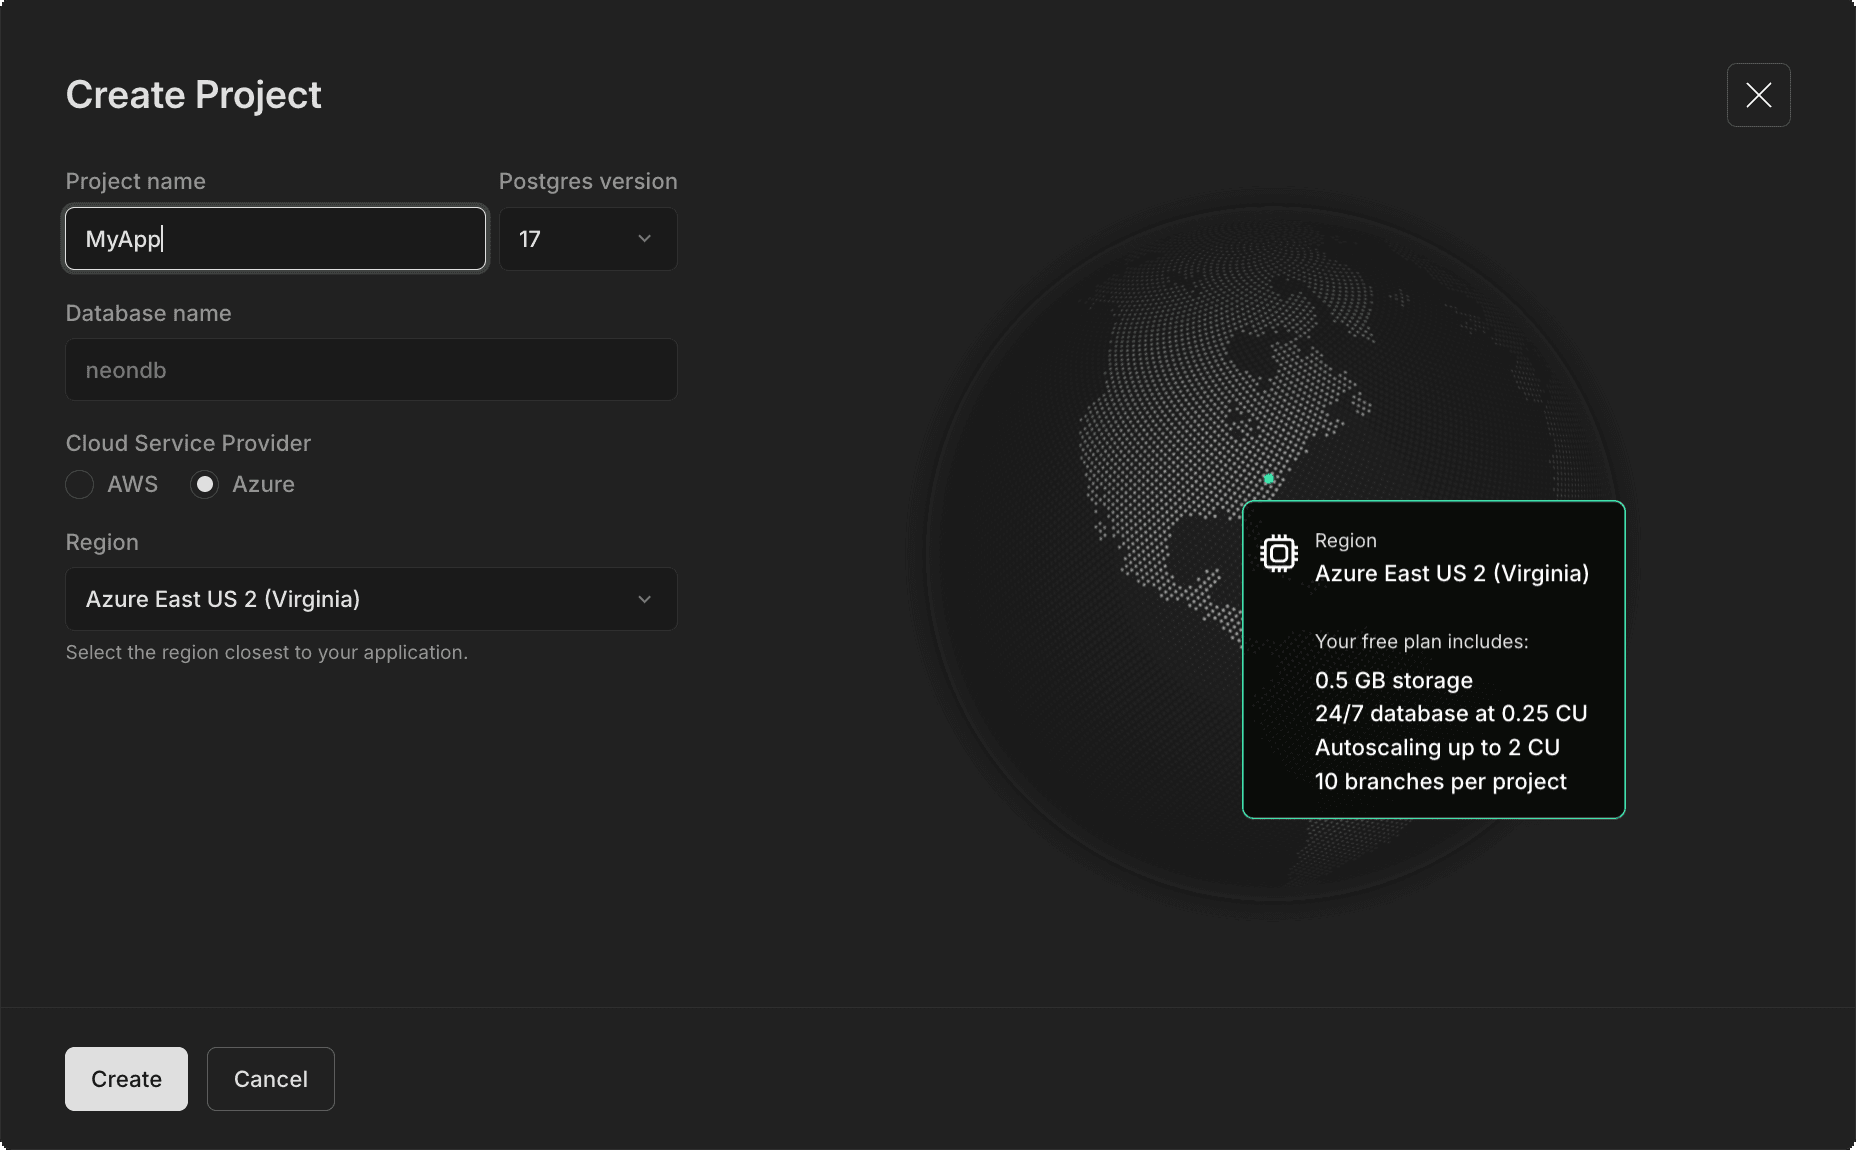Click the Region field chevron arrow
The image size is (1856, 1150).
pyautogui.click(x=644, y=599)
